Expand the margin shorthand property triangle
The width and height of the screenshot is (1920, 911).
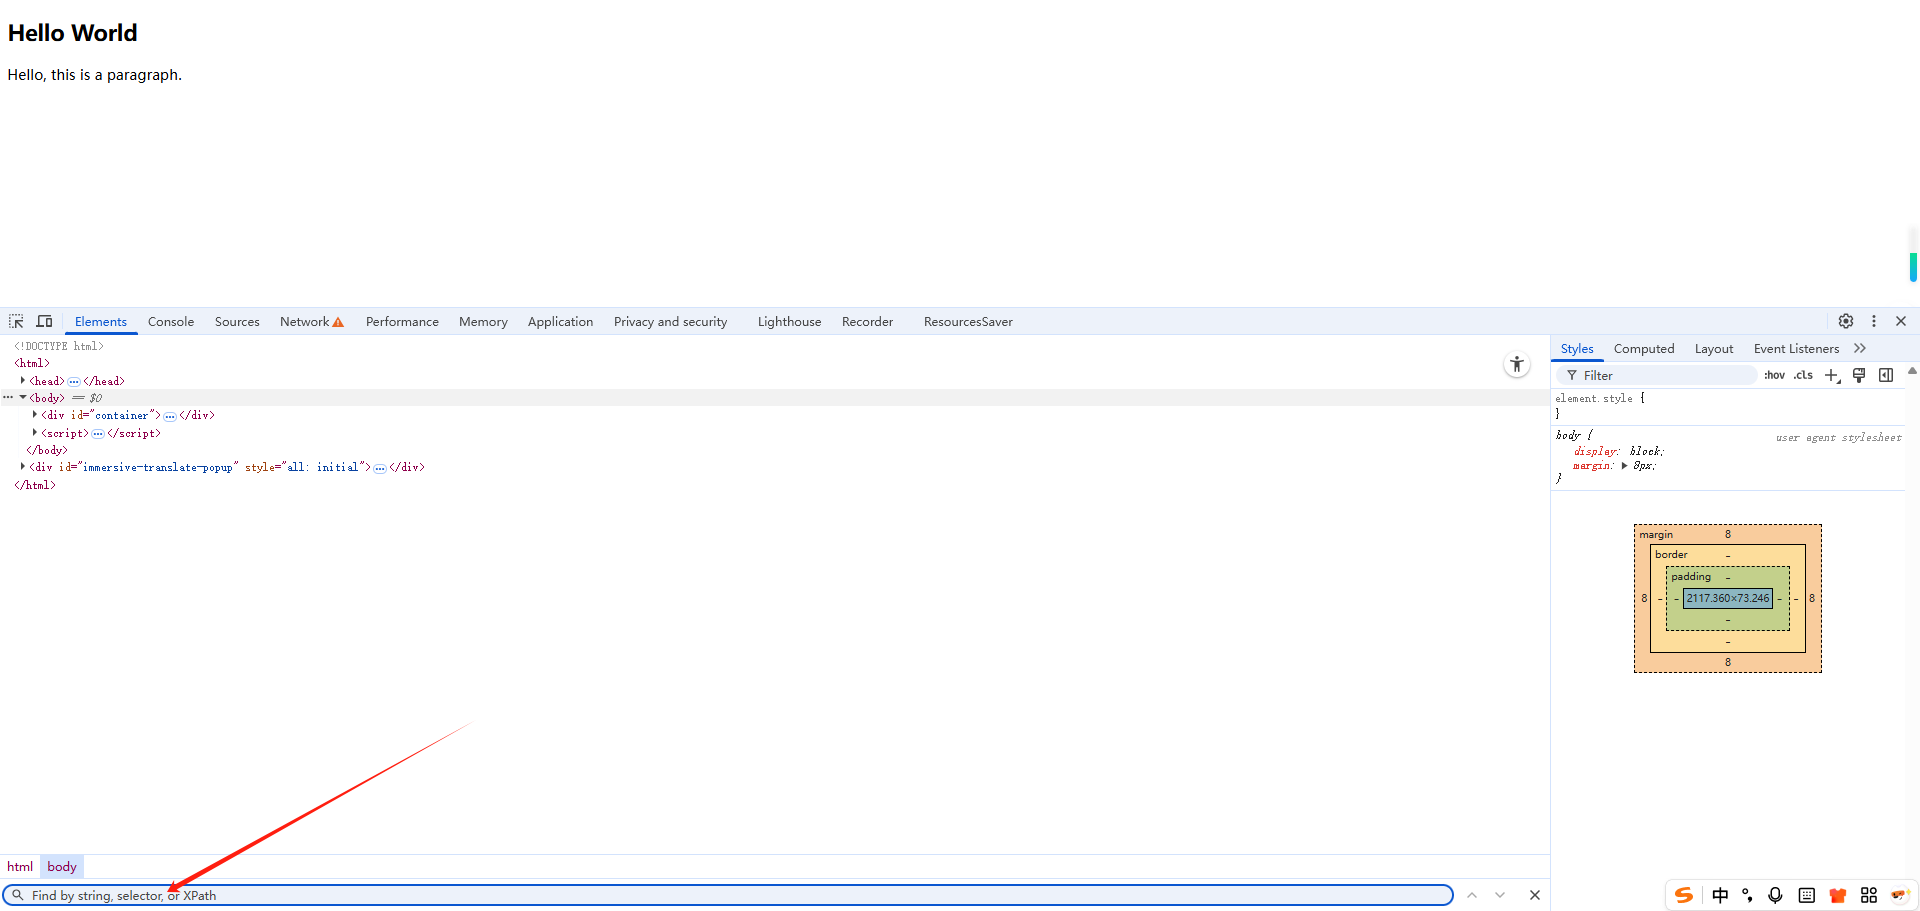tap(1624, 465)
